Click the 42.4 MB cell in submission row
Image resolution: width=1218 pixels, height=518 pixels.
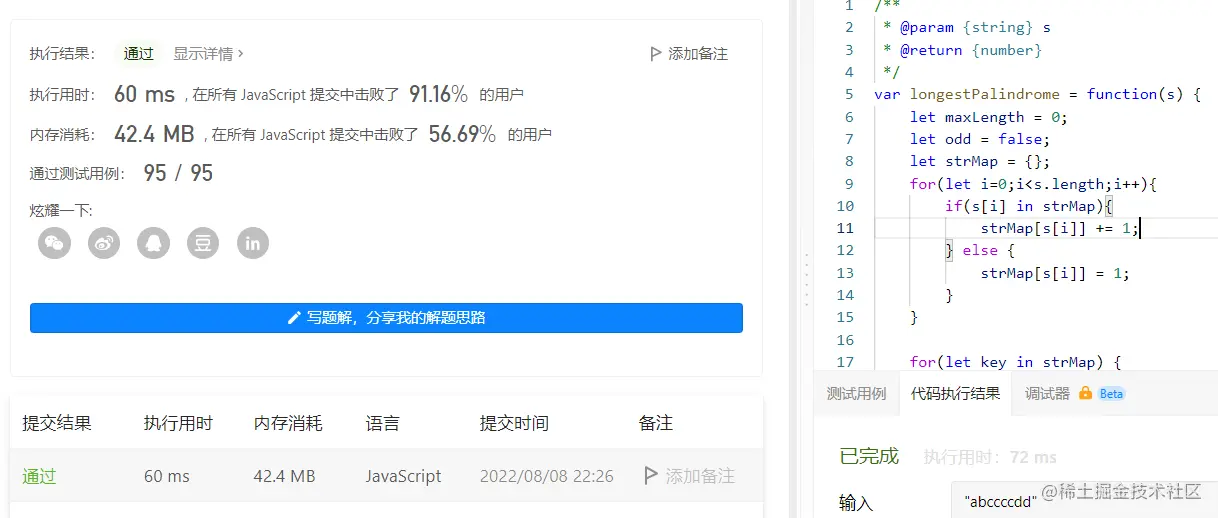pyautogui.click(x=285, y=476)
